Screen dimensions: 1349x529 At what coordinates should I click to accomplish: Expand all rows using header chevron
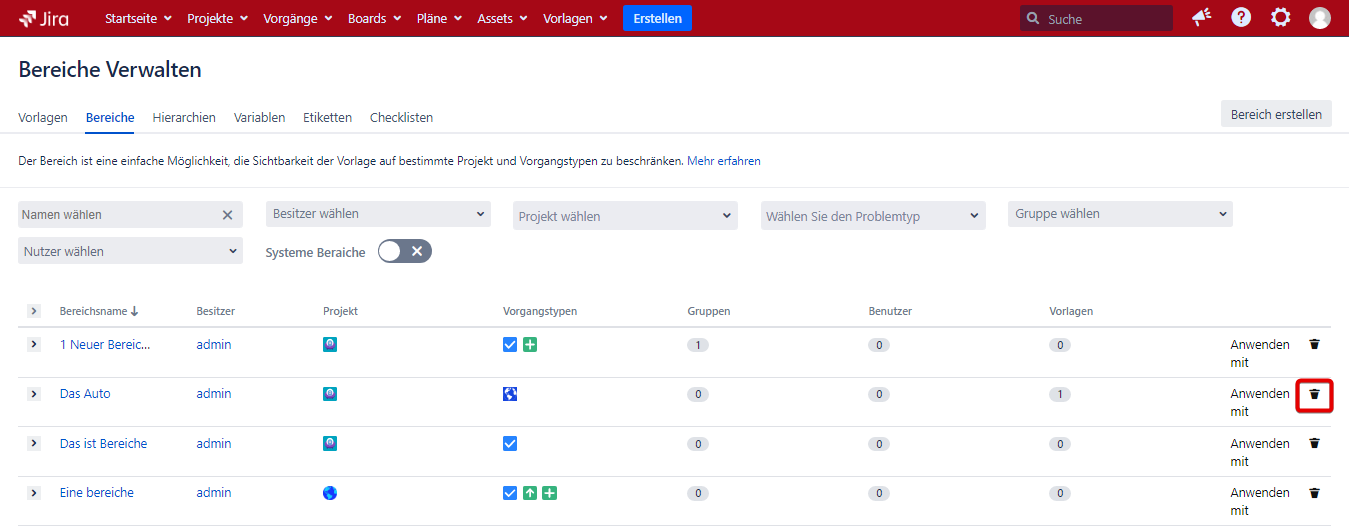click(x=33, y=311)
